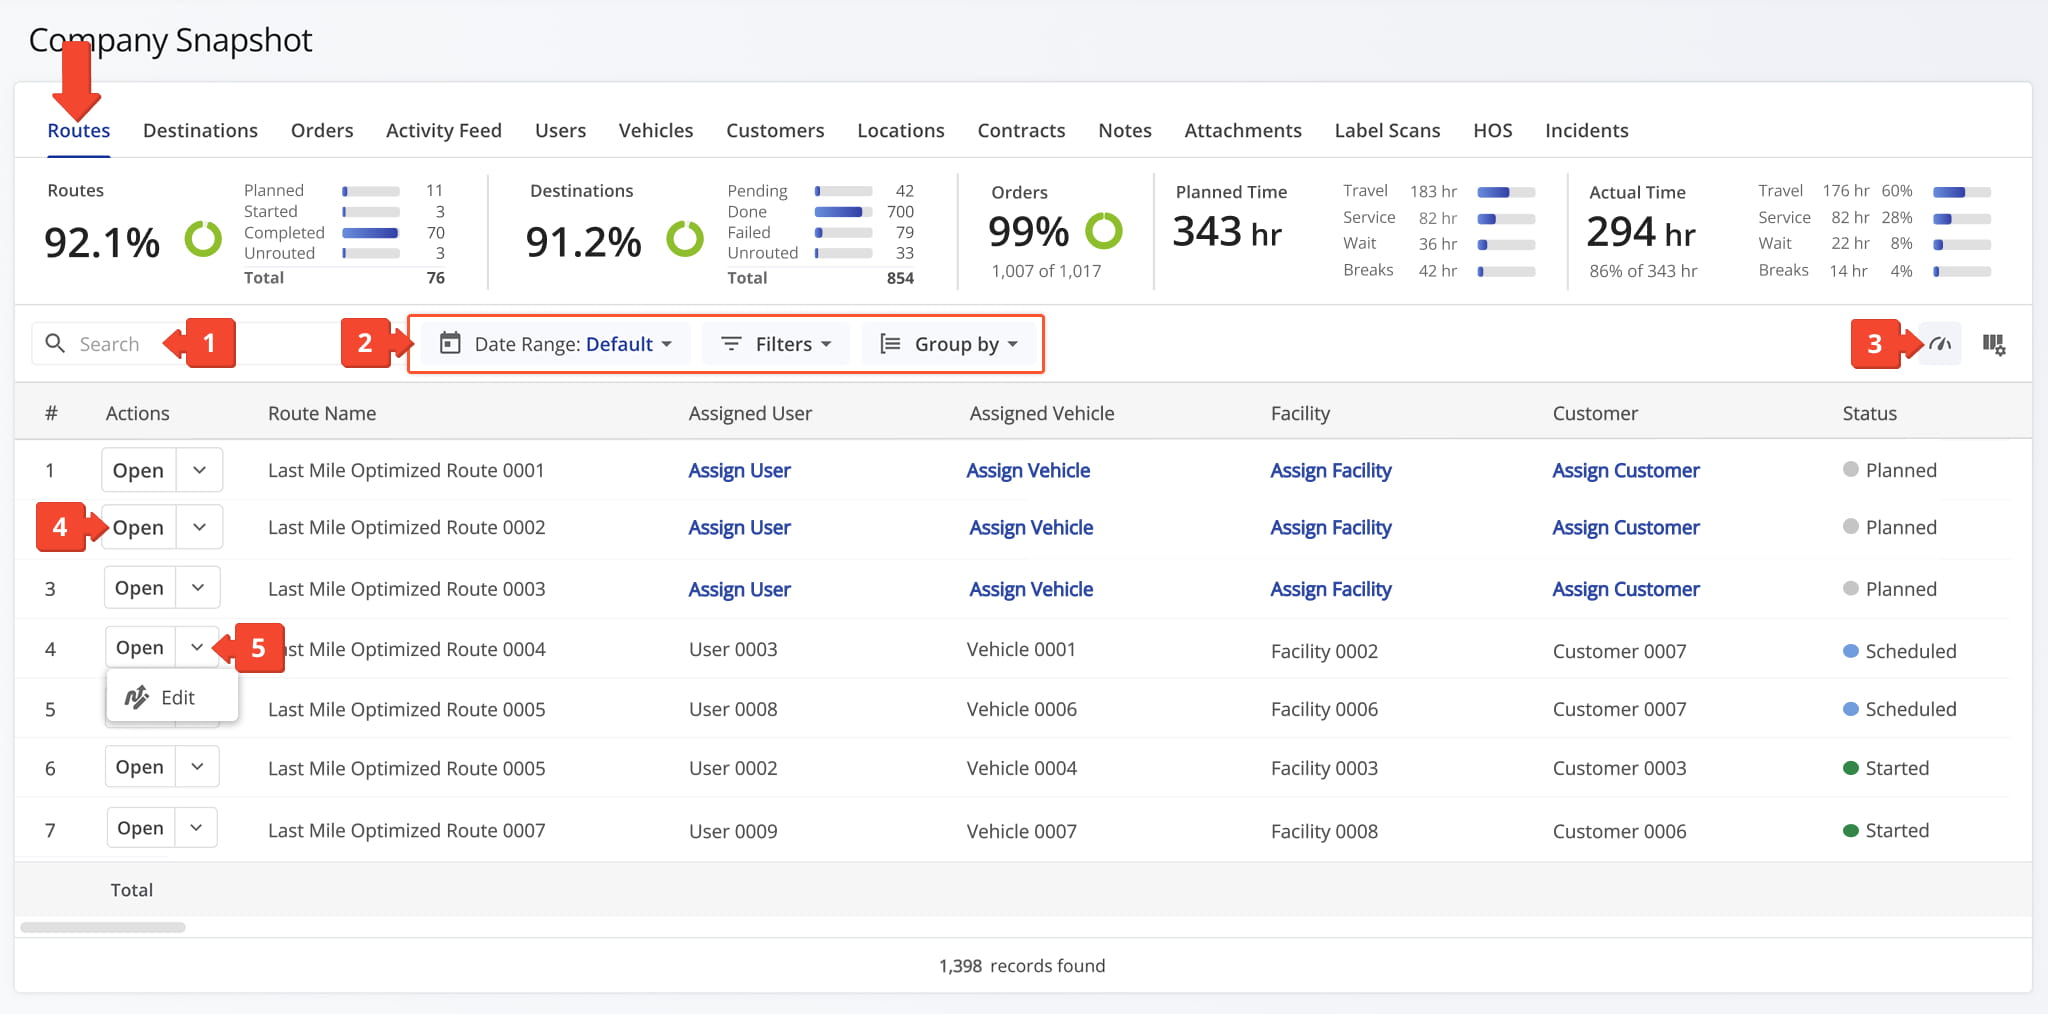Switch to the Locations tab
The image size is (2048, 1014).
901,130
